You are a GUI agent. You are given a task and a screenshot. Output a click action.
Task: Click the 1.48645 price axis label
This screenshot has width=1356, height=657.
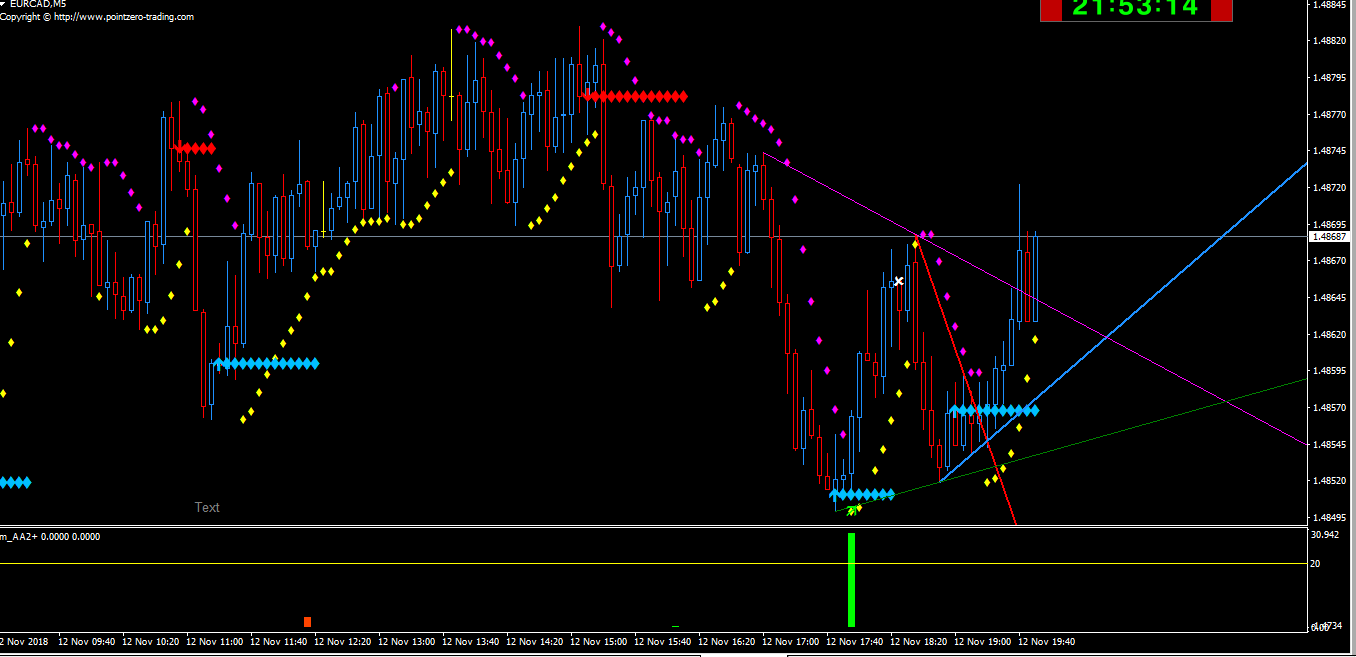coord(1330,297)
